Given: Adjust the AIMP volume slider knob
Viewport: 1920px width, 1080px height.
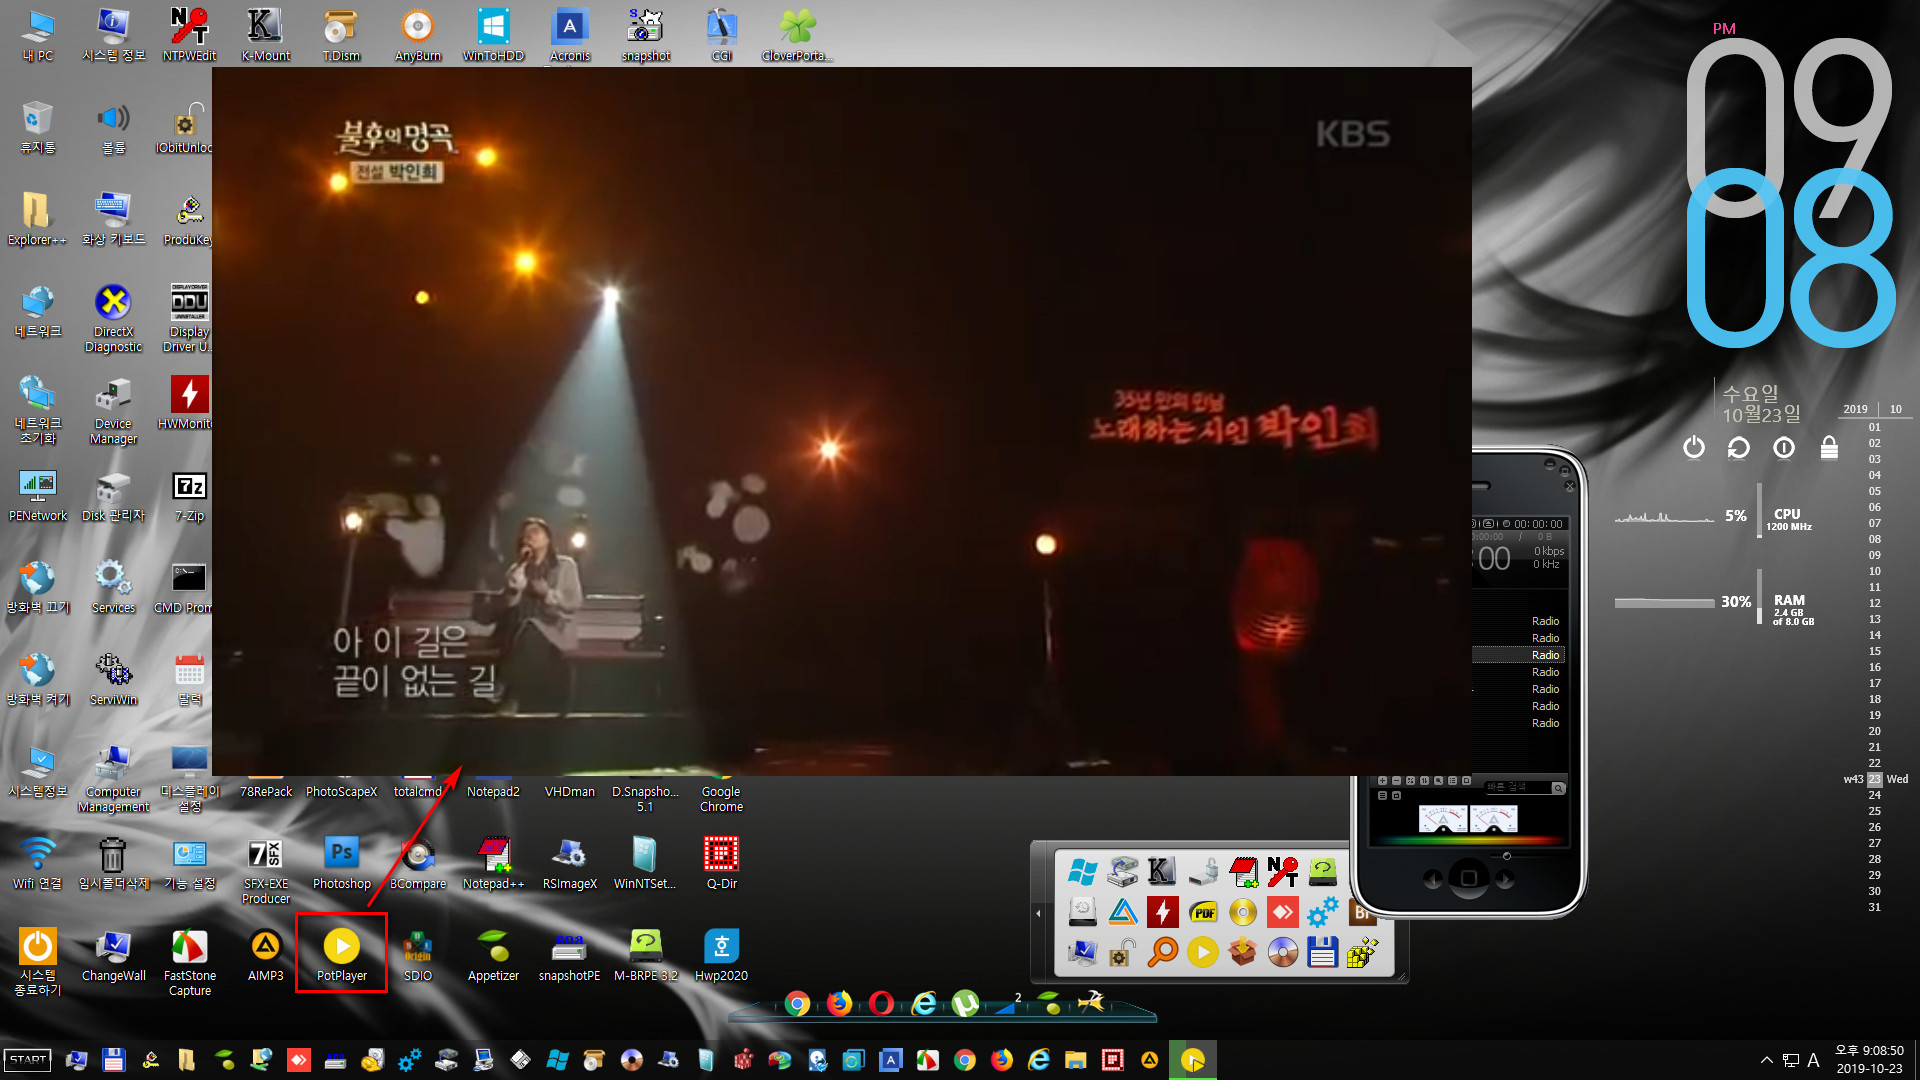Looking at the screenshot, I should pyautogui.click(x=1507, y=856).
